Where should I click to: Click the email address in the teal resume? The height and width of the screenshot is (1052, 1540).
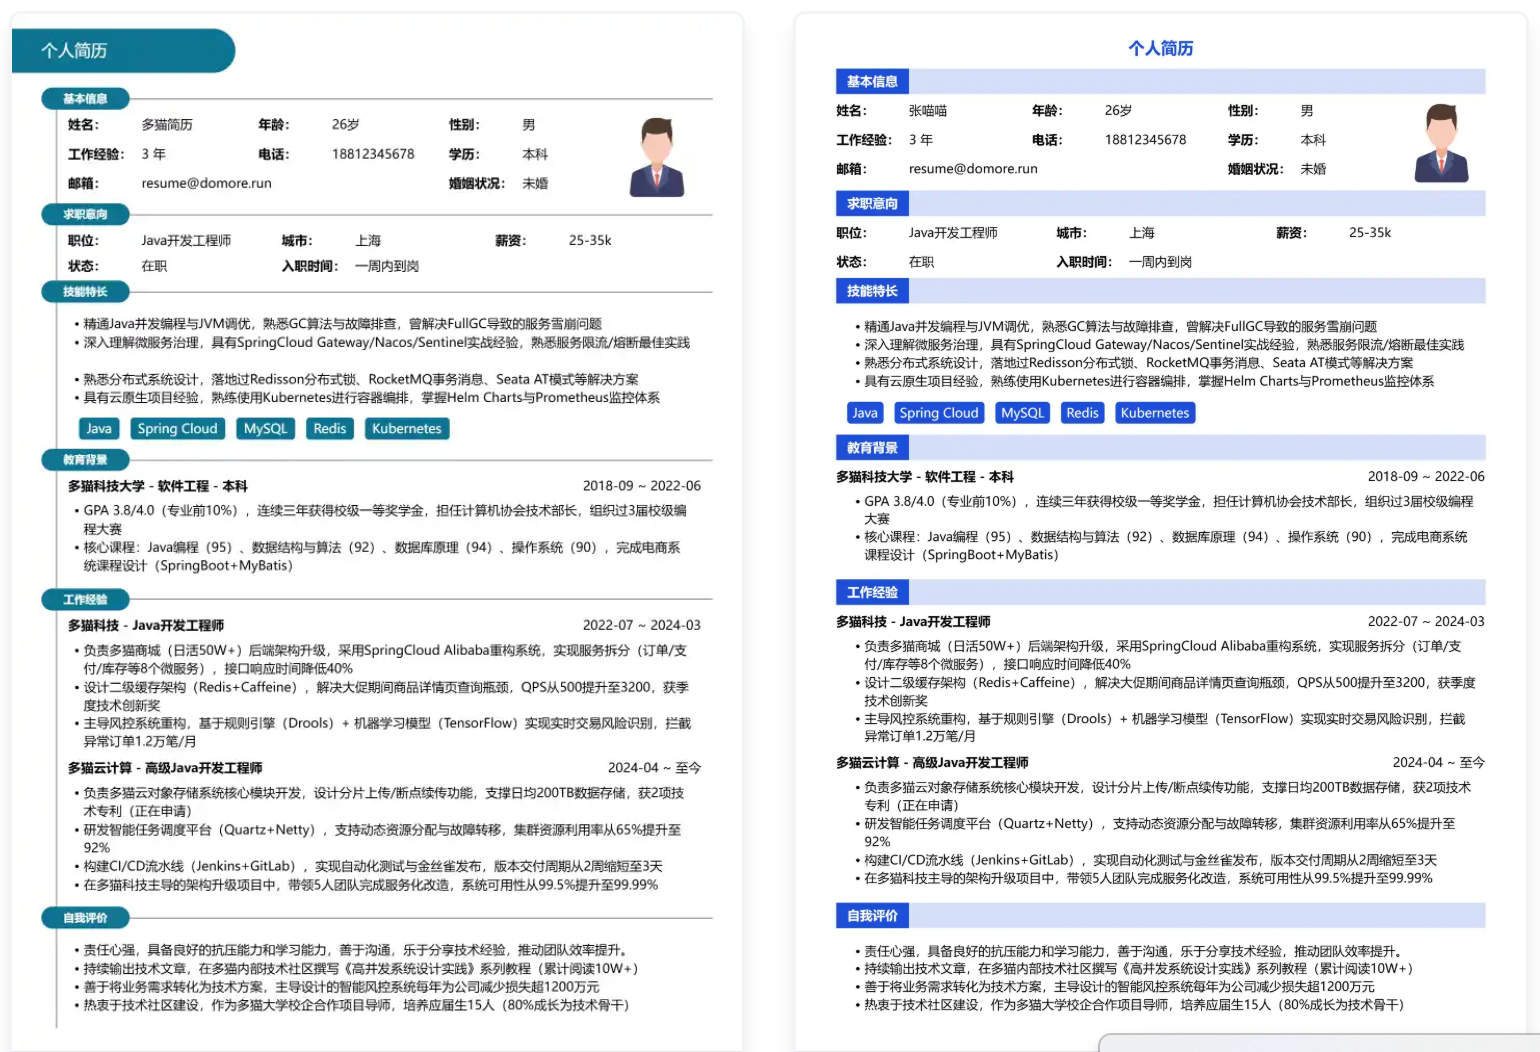pos(206,183)
